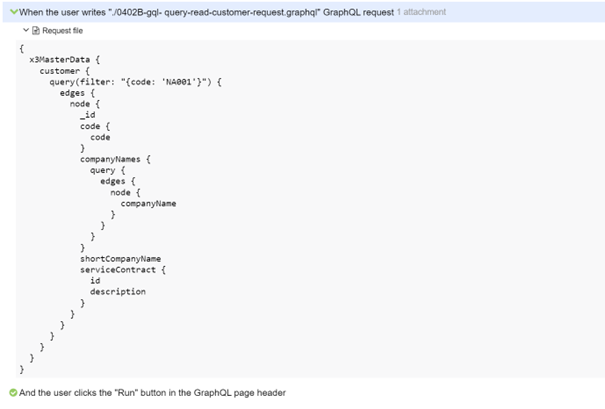Viewport: 605px width, 409px height.
Task: Click the "description" field line
Action: pos(117,291)
